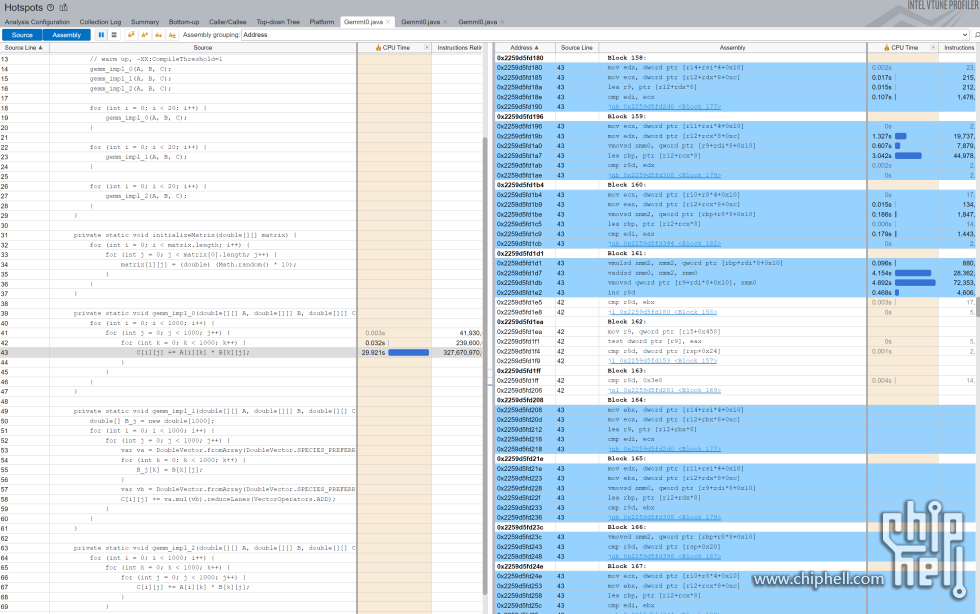Viewport: 980px width, 614px height.
Task: Follow the jl link to Block 158
Action: (662, 312)
